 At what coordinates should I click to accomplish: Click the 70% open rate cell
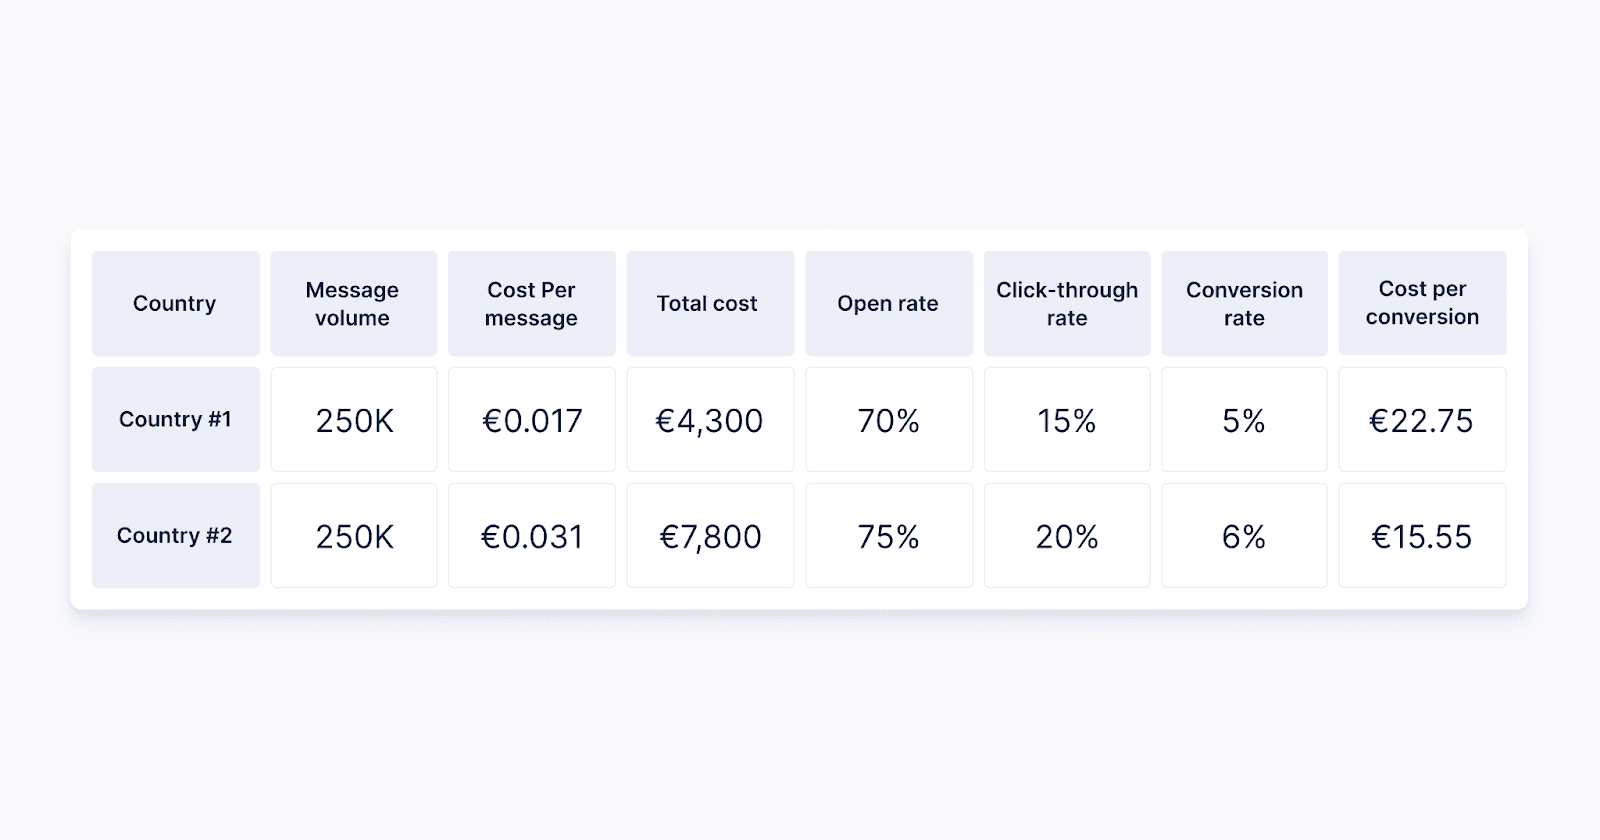tap(888, 420)
